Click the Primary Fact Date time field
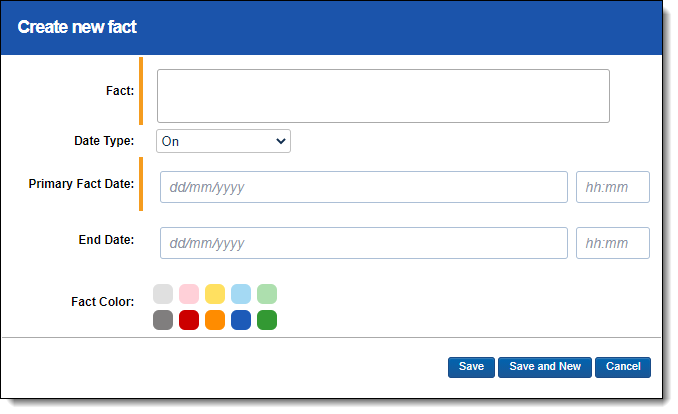Viewport: 678px width, 414px height. (x=612, y=187)
